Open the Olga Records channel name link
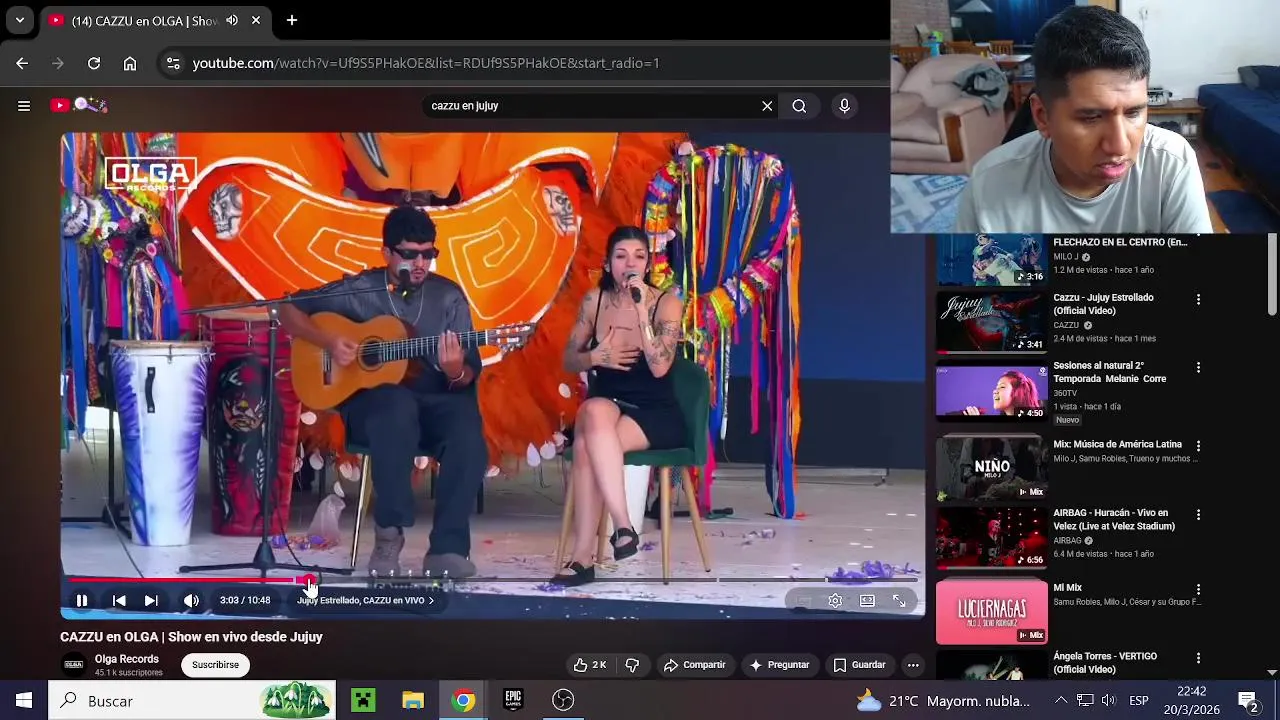1280x720 pixels. click(126, 659)
